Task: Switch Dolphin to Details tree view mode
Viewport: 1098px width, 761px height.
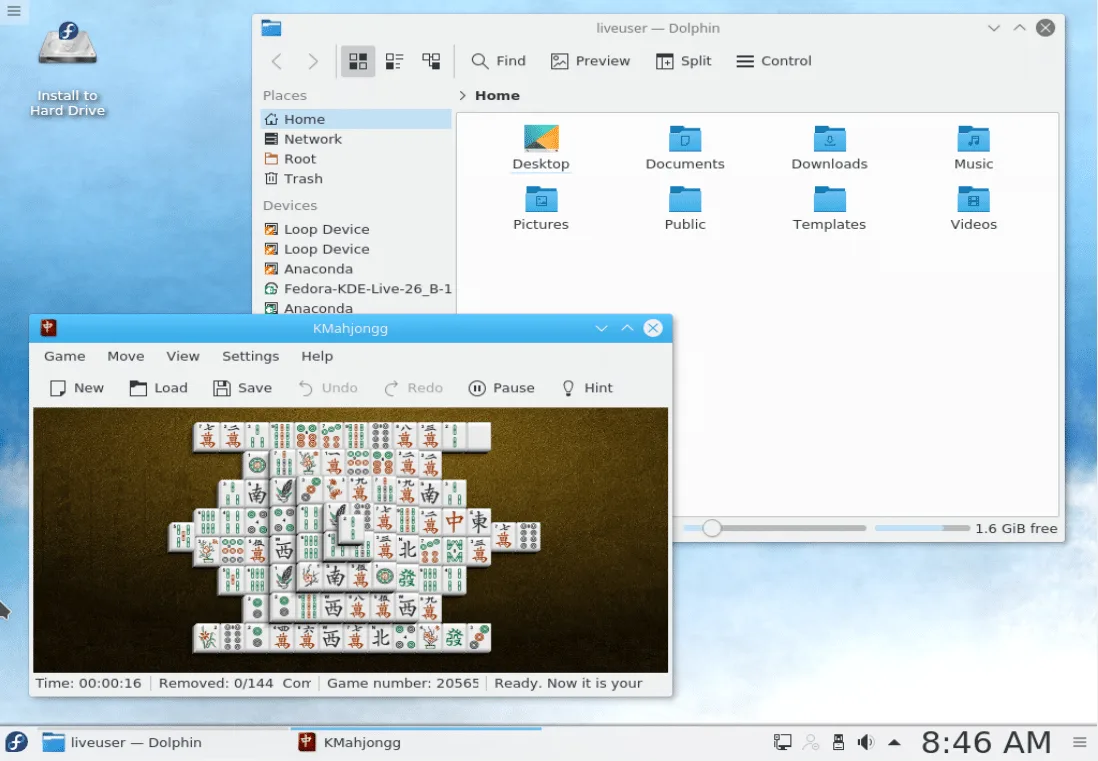Action: [431, 62]
